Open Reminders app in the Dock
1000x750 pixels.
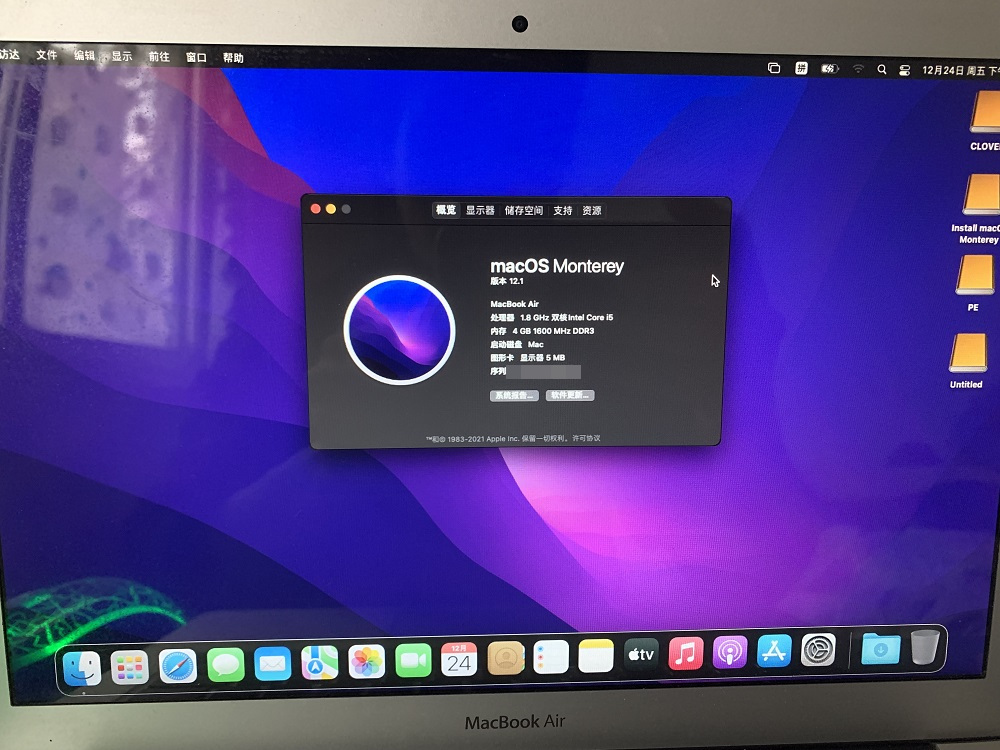[x=551, y=657]
